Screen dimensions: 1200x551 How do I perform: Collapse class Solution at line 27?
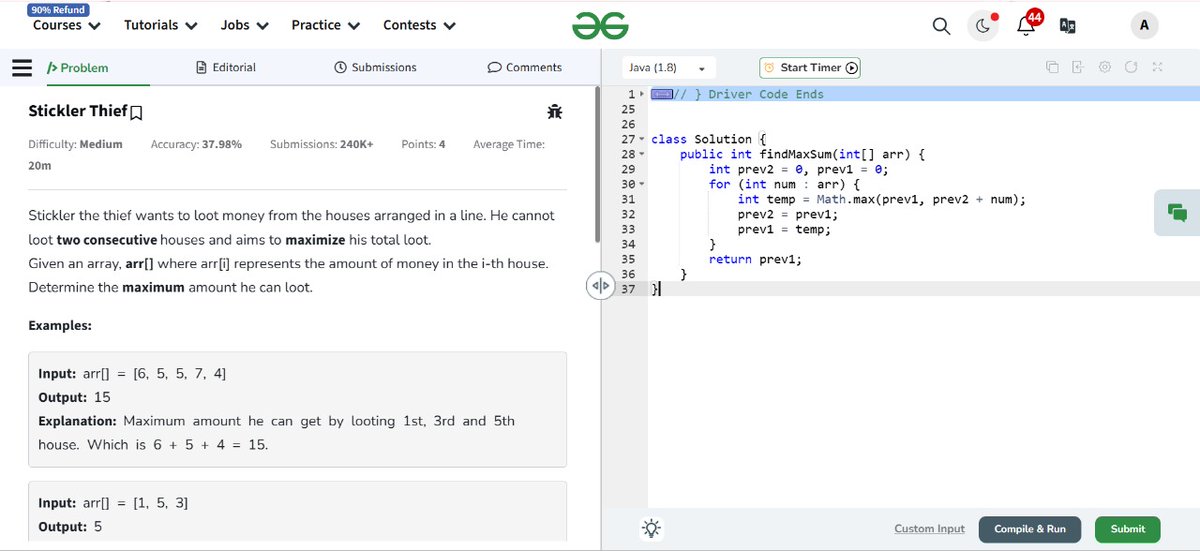pos(644,140)
